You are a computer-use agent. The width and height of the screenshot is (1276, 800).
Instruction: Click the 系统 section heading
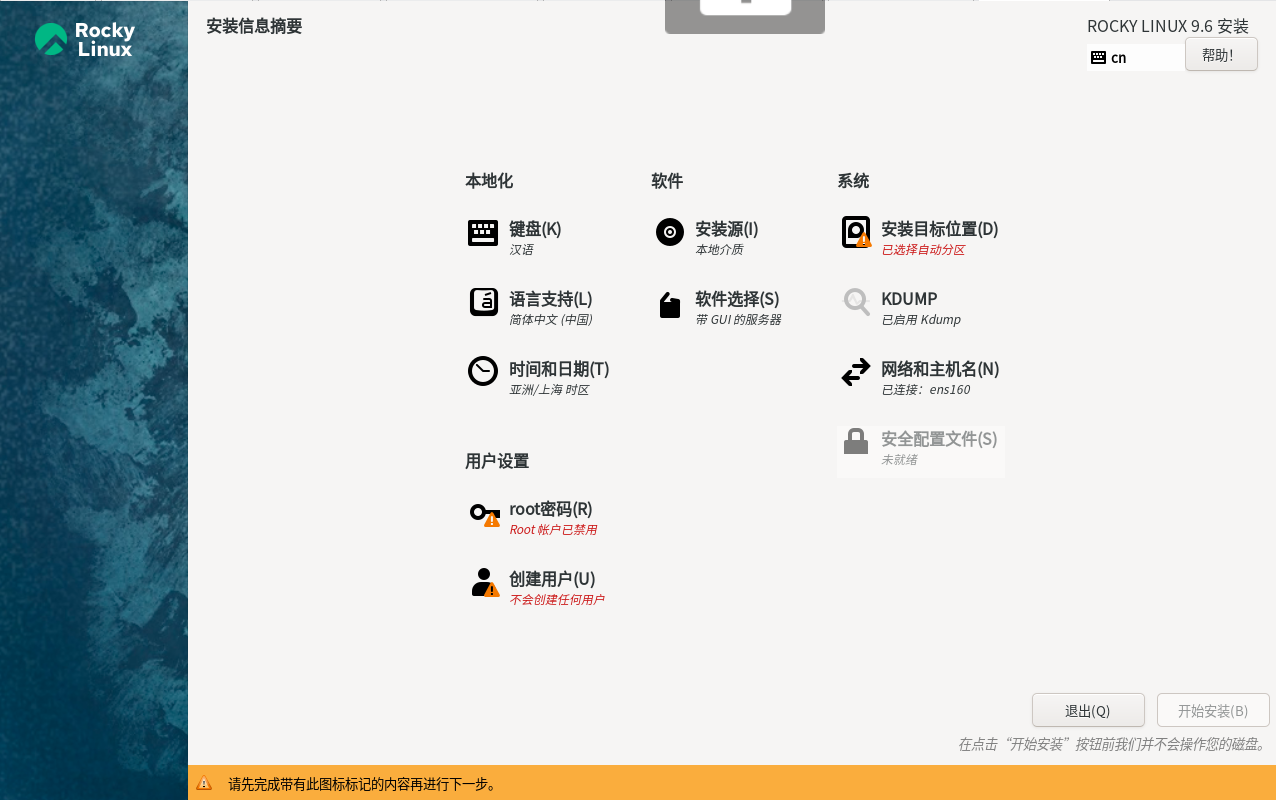click(x=853, y=181)
